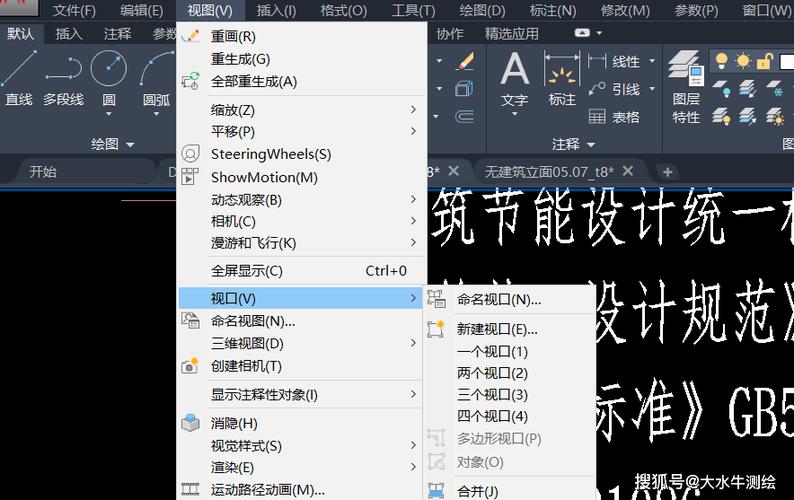Click the Motion Path Animation icon
794x500 pixels.
[190, 489]
